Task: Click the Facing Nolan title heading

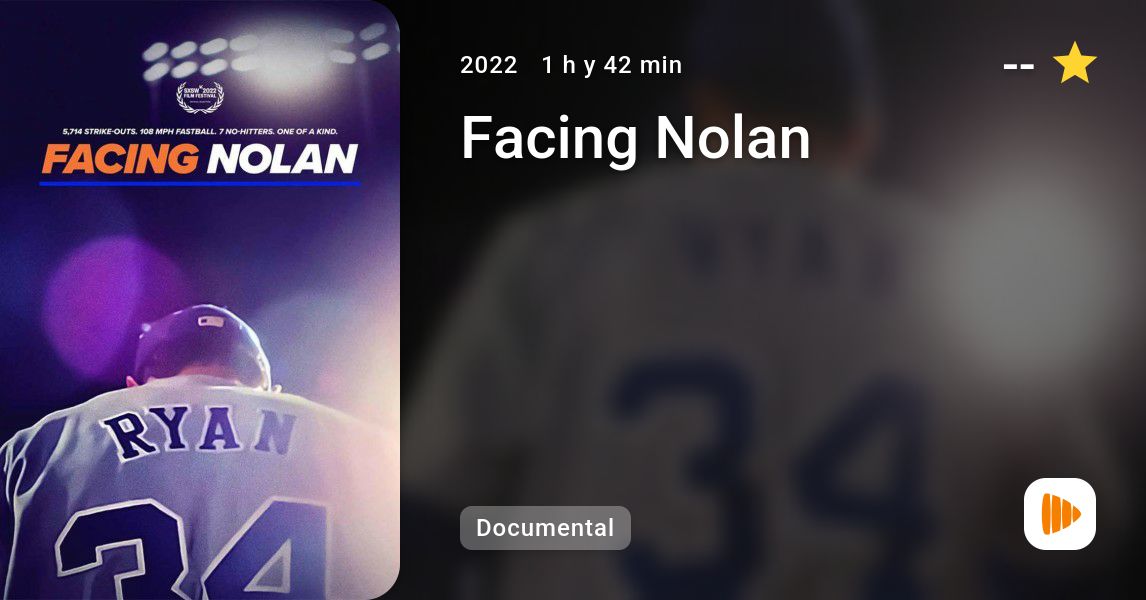Action: coord(636,137)
